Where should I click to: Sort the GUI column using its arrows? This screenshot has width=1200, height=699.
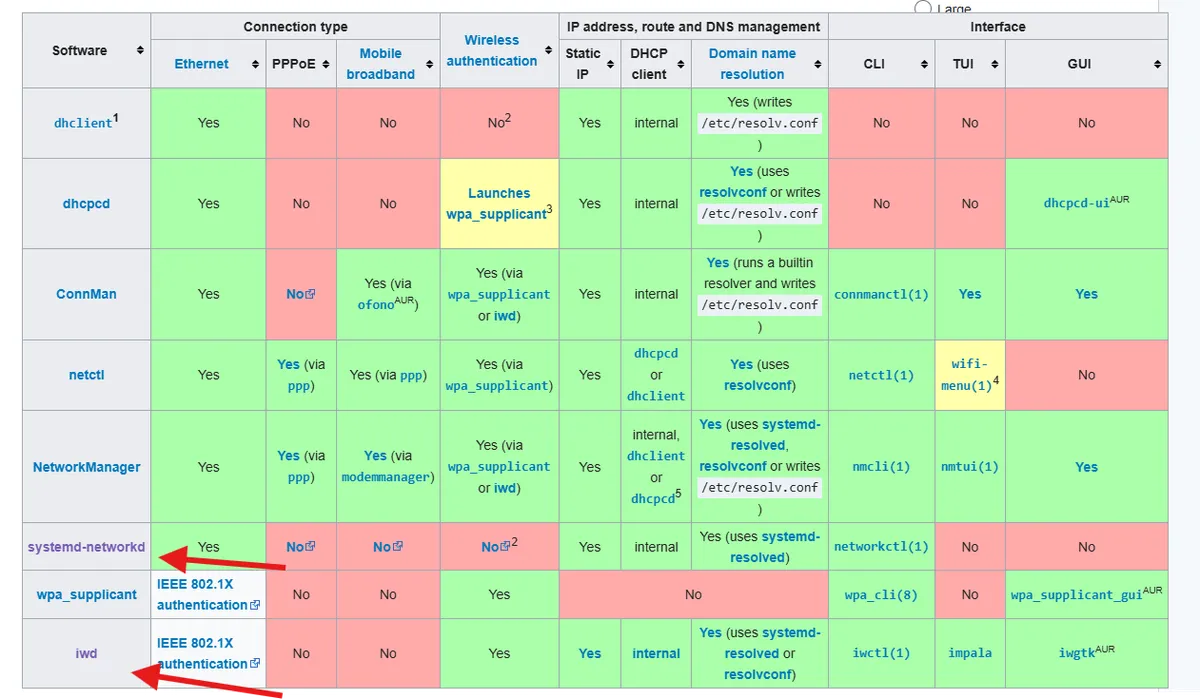point(1157,64)
